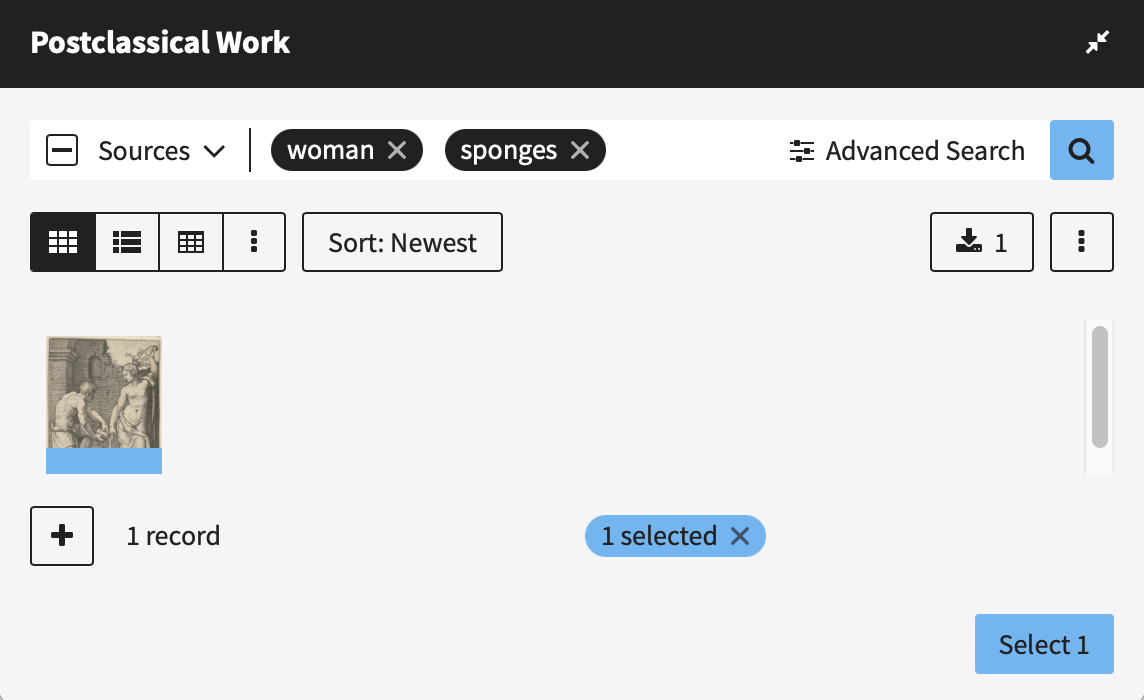This screenshot has width=1144, height=700.
Task: Remove the 'sponges' search tag
Action: (x=580, y=151)
